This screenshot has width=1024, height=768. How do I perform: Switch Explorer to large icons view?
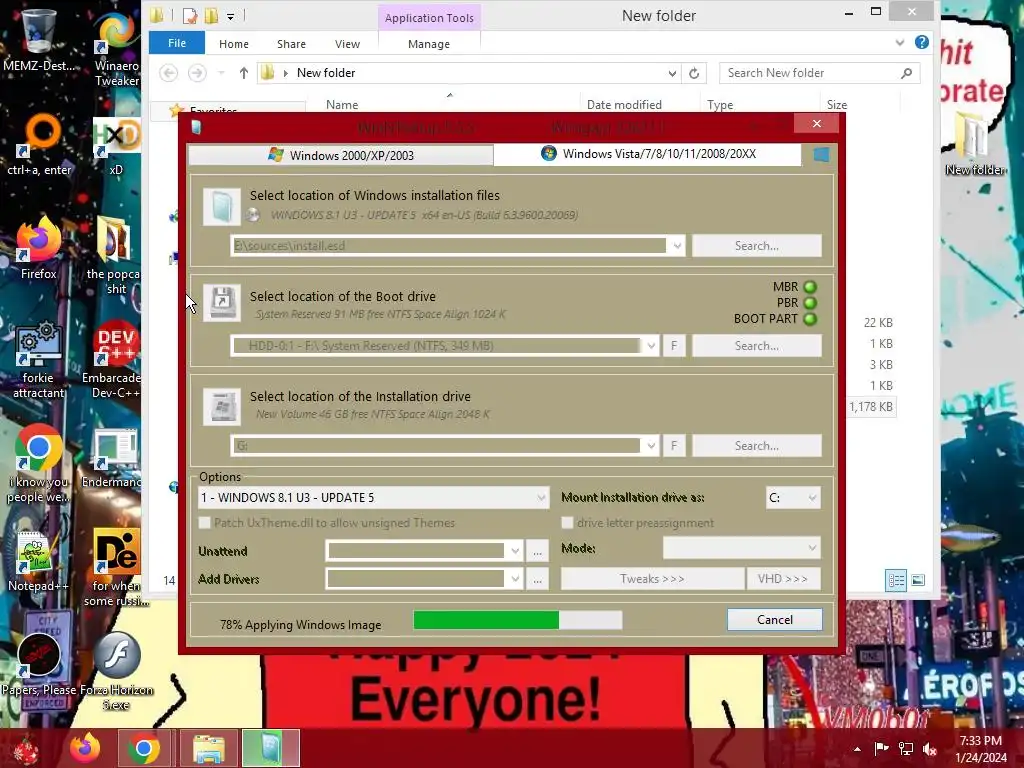(918, 580)
